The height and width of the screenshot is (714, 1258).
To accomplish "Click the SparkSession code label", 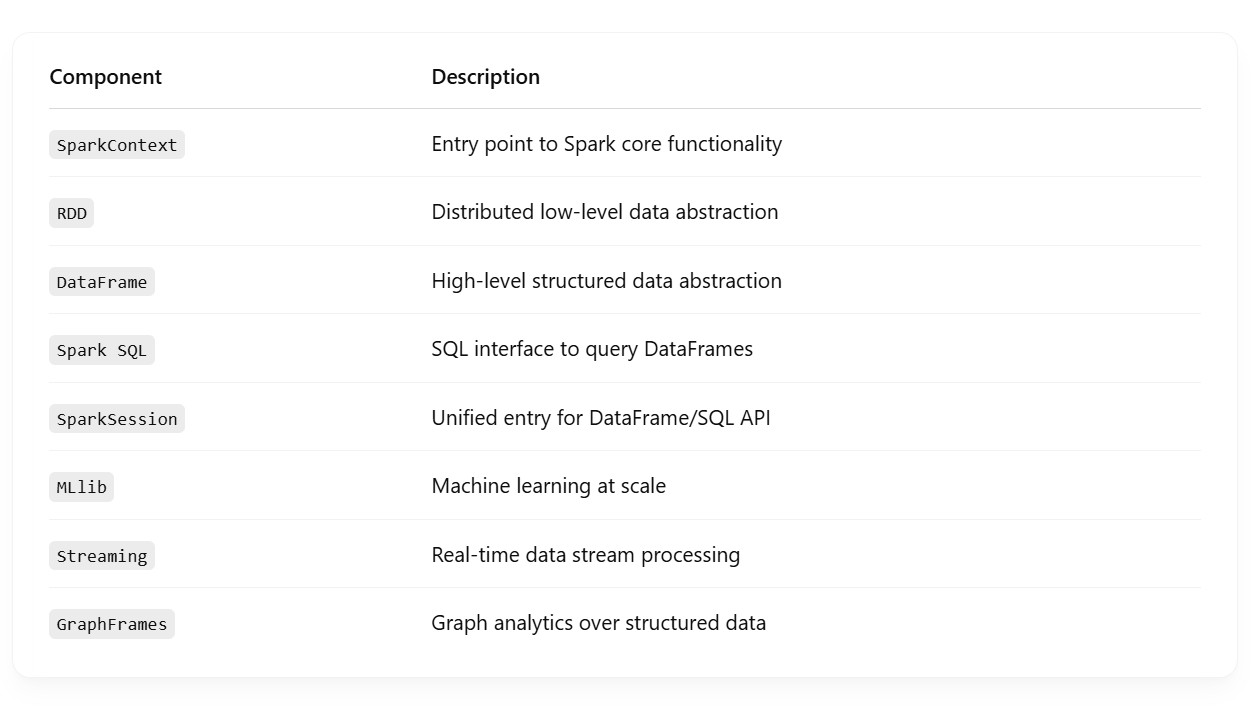I will pyautogui.click(x=116, y=419).
